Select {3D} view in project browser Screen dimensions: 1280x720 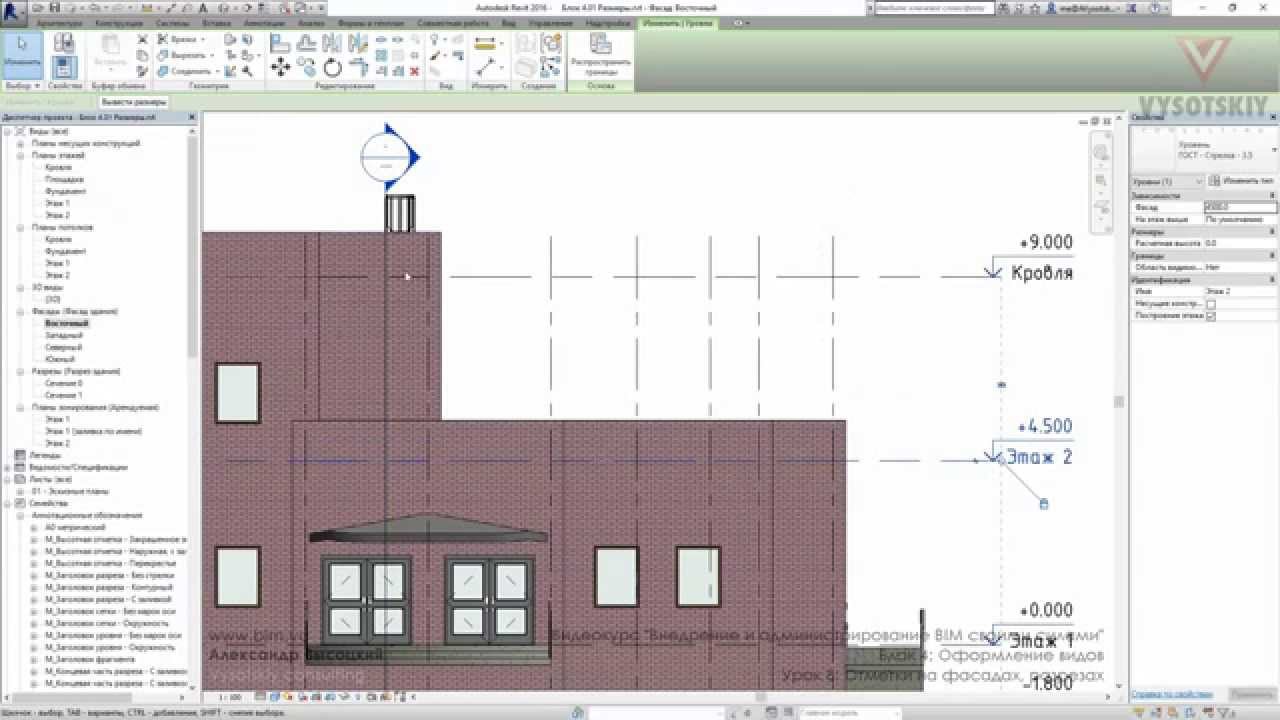[53, 300]
